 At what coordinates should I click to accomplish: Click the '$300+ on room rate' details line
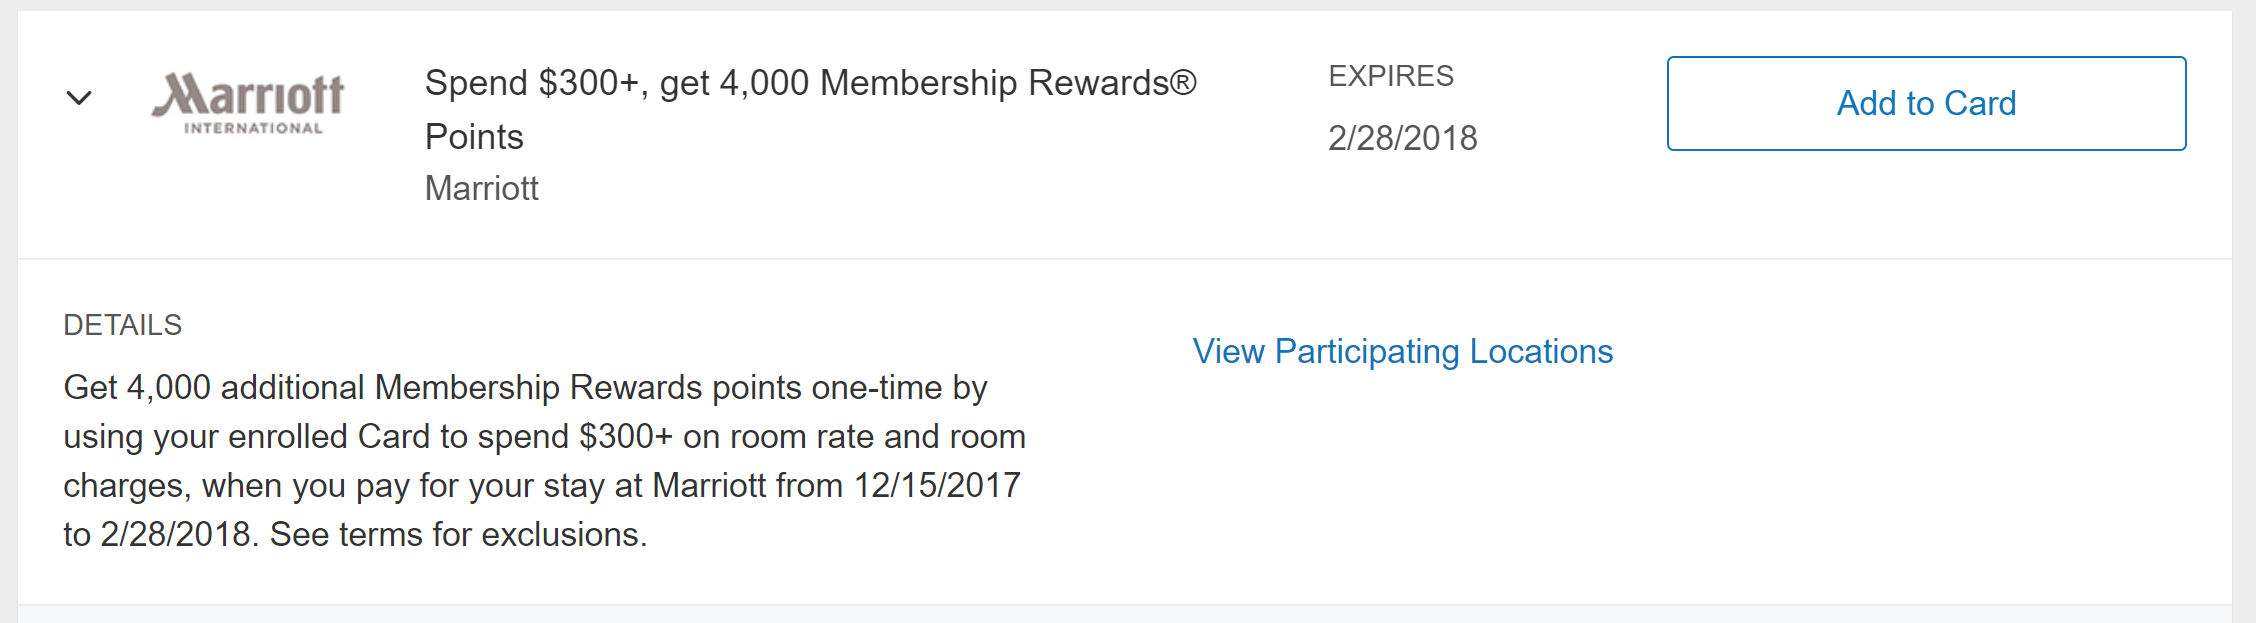click(x=720, y=436)
